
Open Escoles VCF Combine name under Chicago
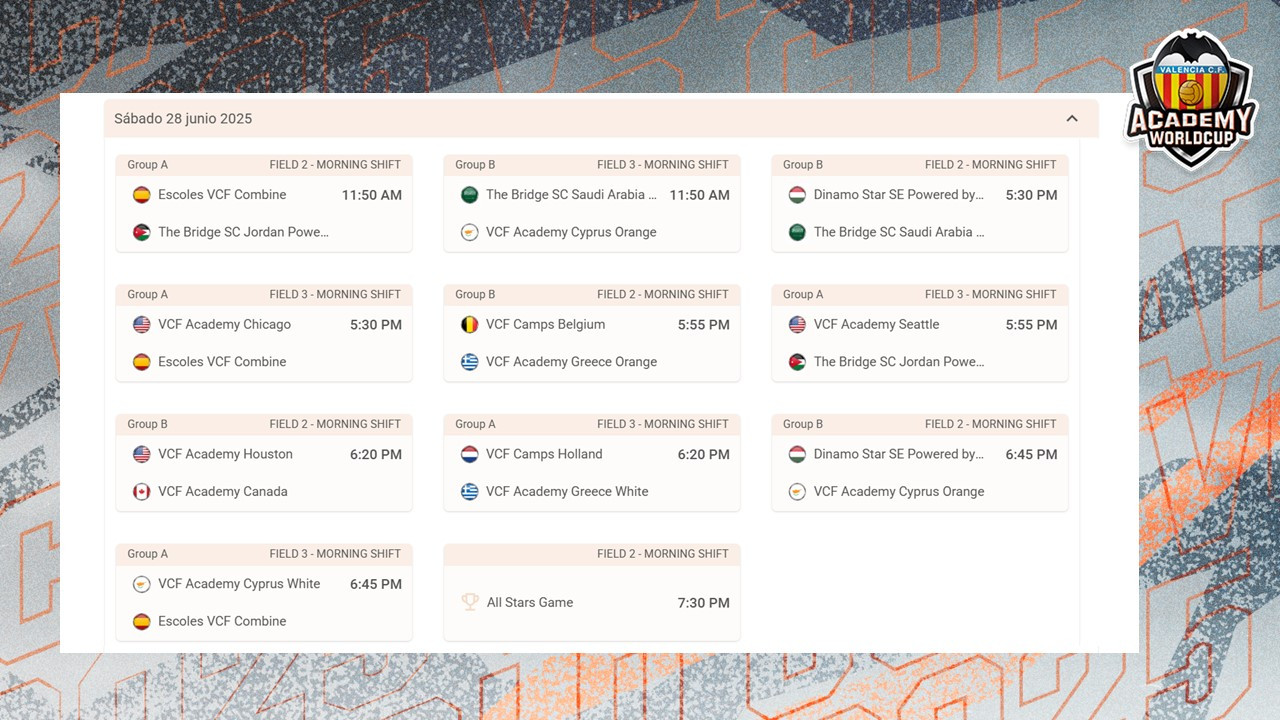[222, 362]
